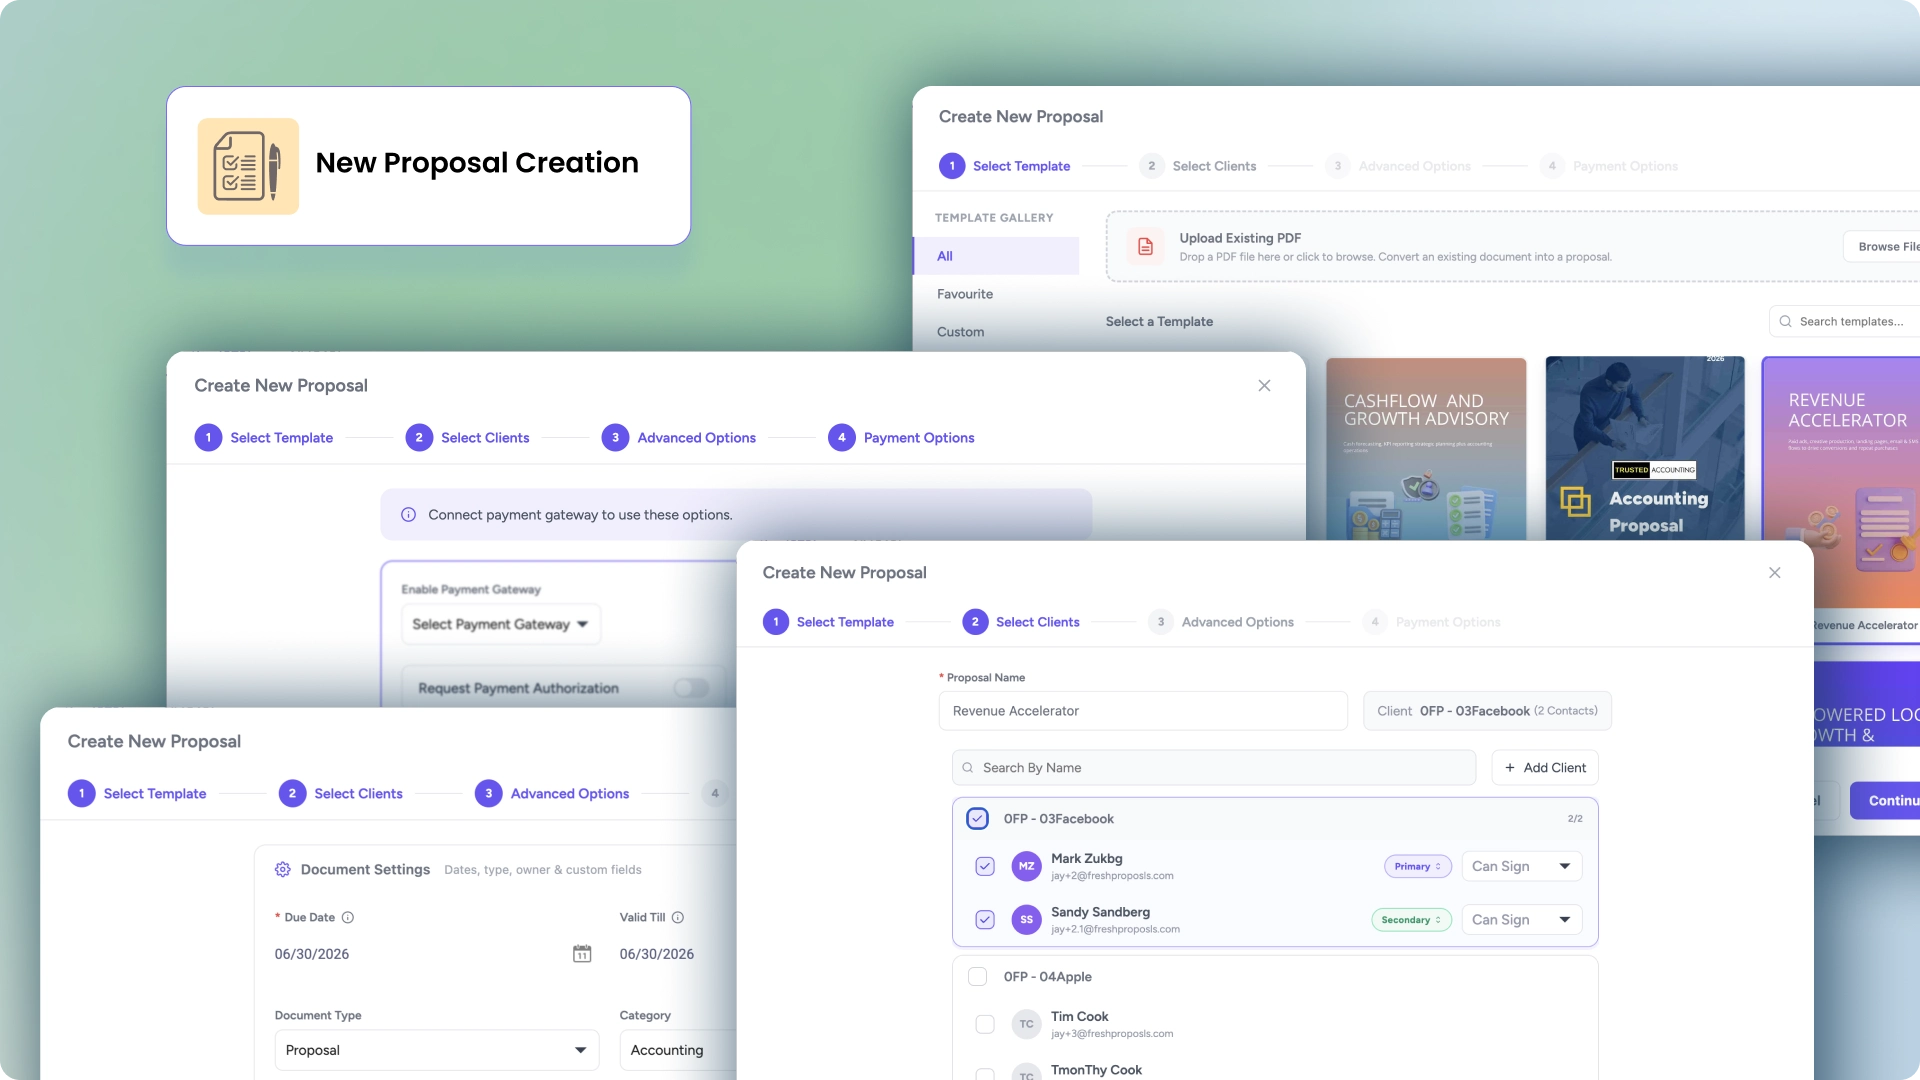
Task: Go to Payment Options step label
Action: 919,438
